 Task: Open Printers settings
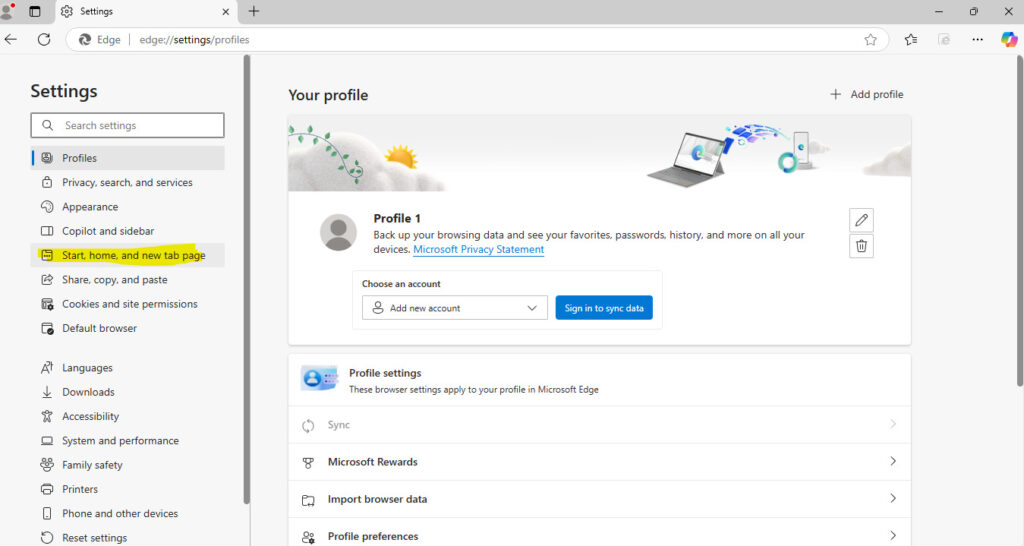point(127,489)
